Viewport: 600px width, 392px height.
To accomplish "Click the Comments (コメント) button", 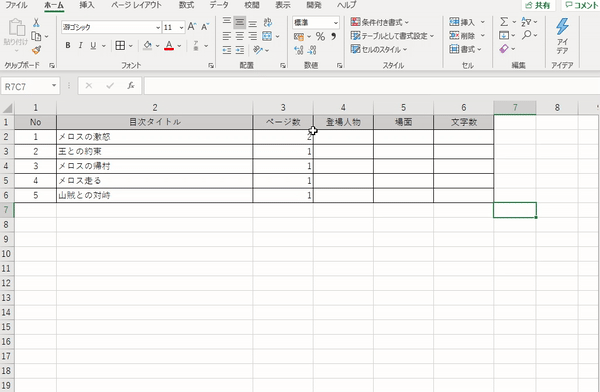I will pyautogui.click(x=581, y=5).
